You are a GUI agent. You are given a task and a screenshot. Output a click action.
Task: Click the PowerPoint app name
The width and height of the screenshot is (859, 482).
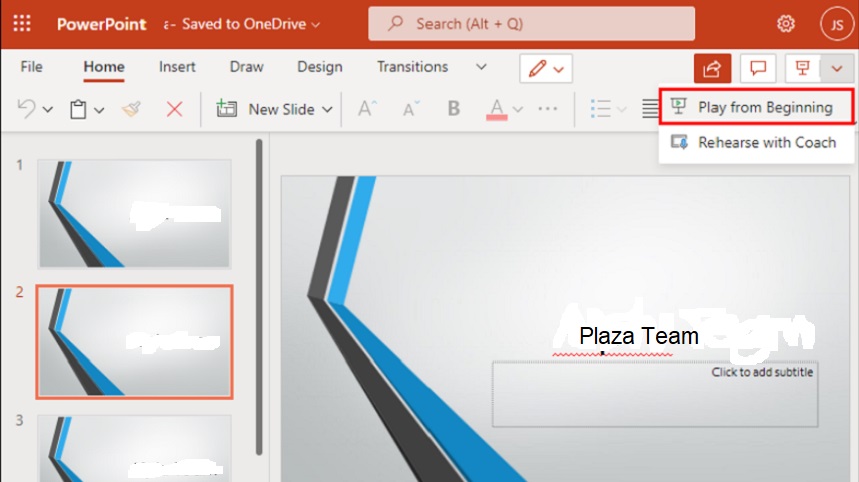[x=101, y=24]
